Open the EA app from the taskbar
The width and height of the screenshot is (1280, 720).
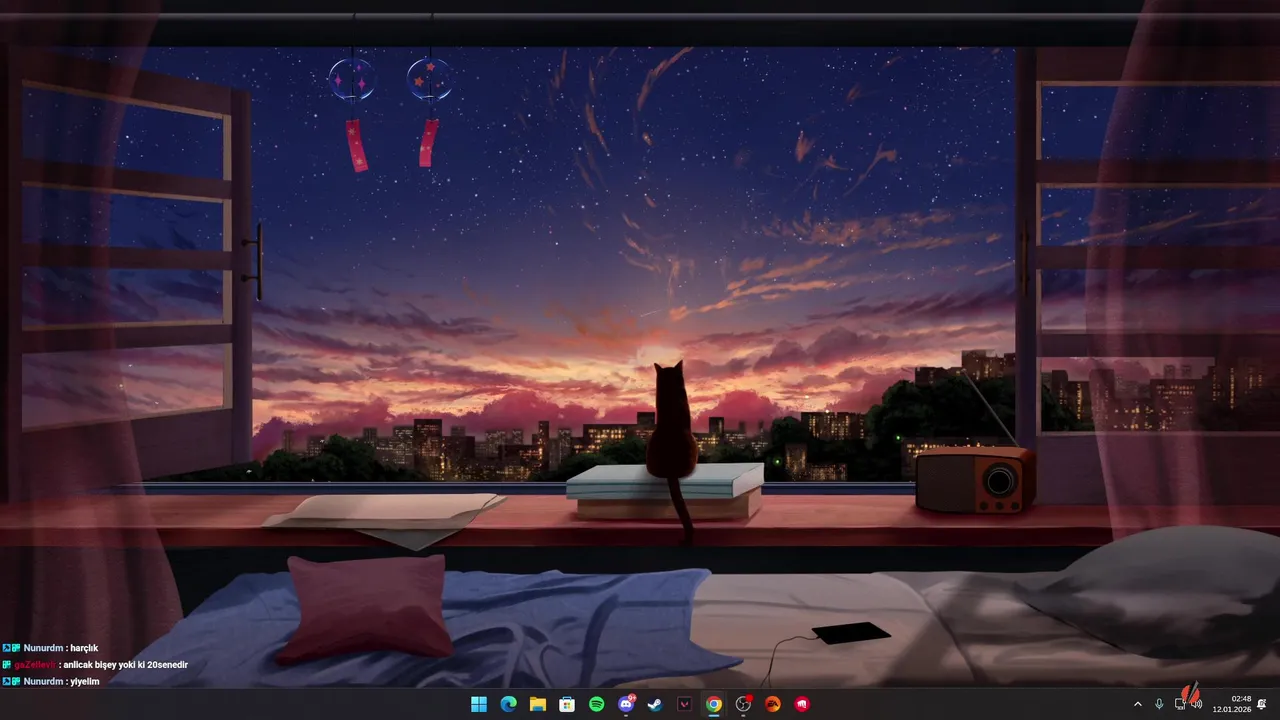coord(772,704)
